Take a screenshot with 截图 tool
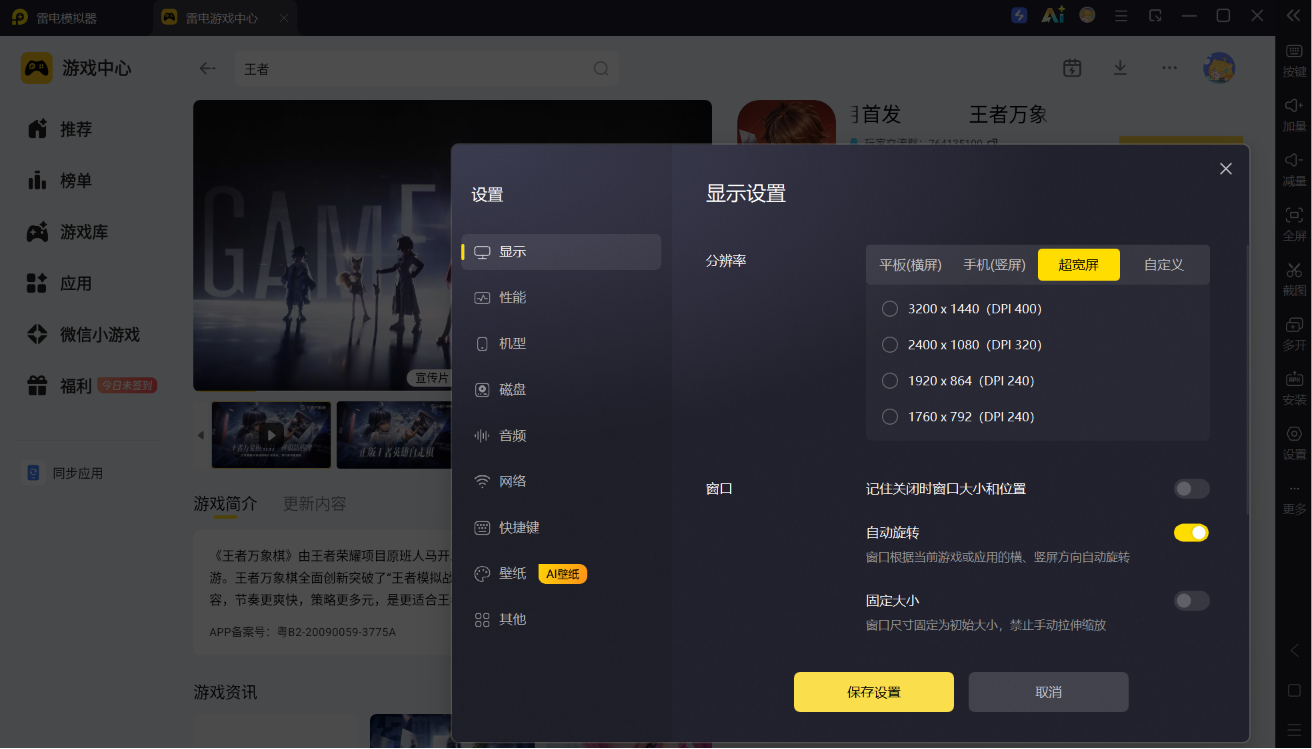The image size is (1312, 749). [x=1294, y=278]
